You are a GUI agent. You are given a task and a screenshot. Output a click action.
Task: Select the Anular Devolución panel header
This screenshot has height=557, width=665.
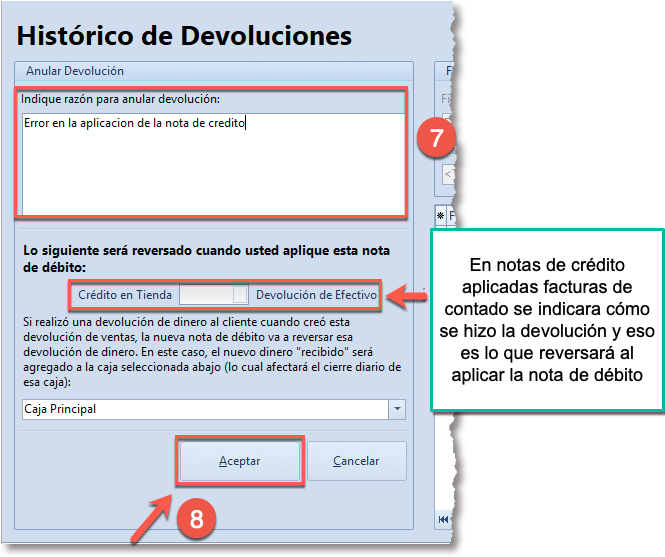(x=214, y=71)
